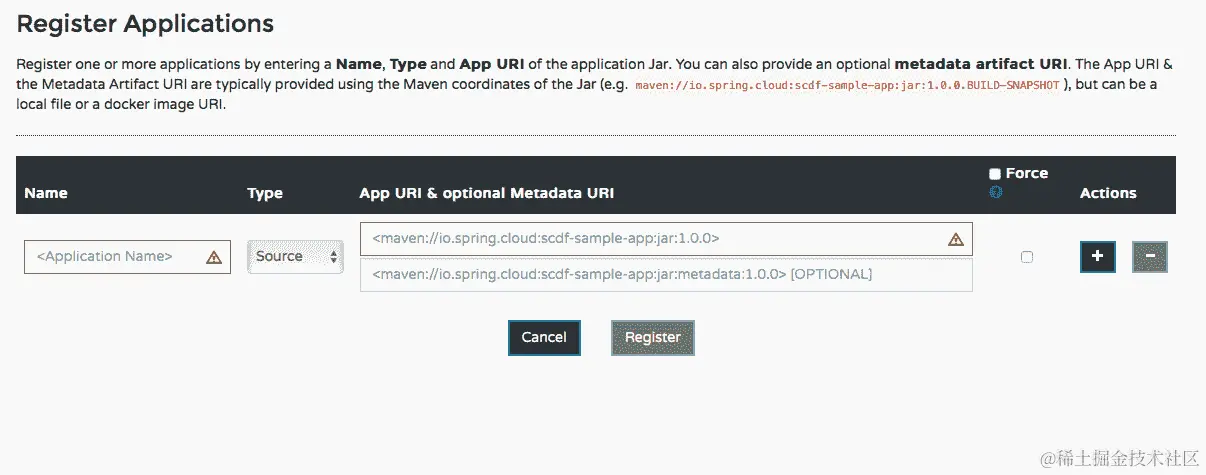Open the Force help question mark icon

tap(995, 192)
